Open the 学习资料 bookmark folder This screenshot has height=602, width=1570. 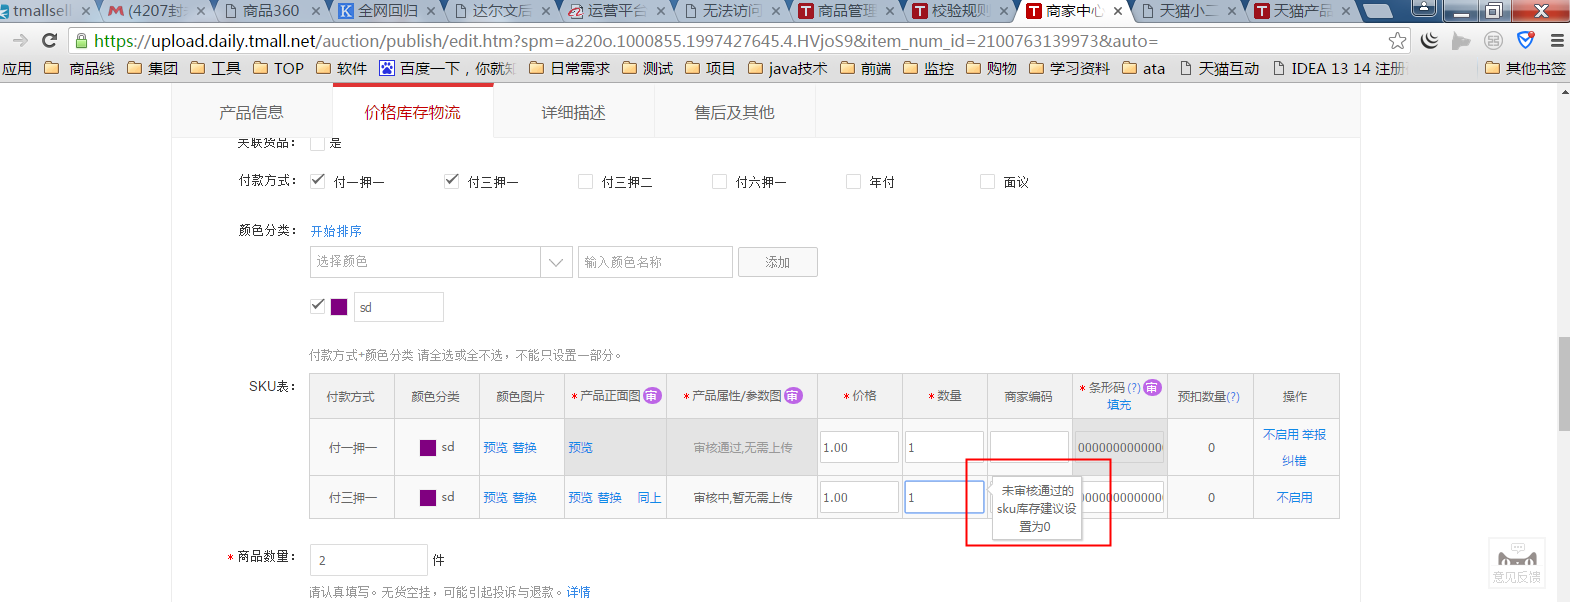[x=1069, y=68]
